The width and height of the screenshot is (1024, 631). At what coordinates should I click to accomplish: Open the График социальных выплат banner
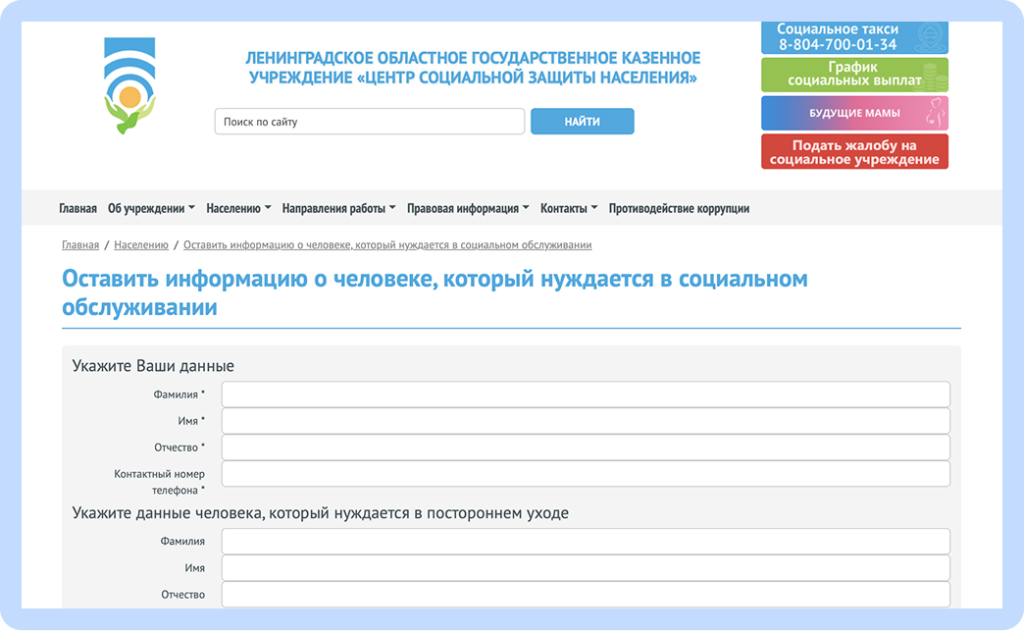(854, 74)
